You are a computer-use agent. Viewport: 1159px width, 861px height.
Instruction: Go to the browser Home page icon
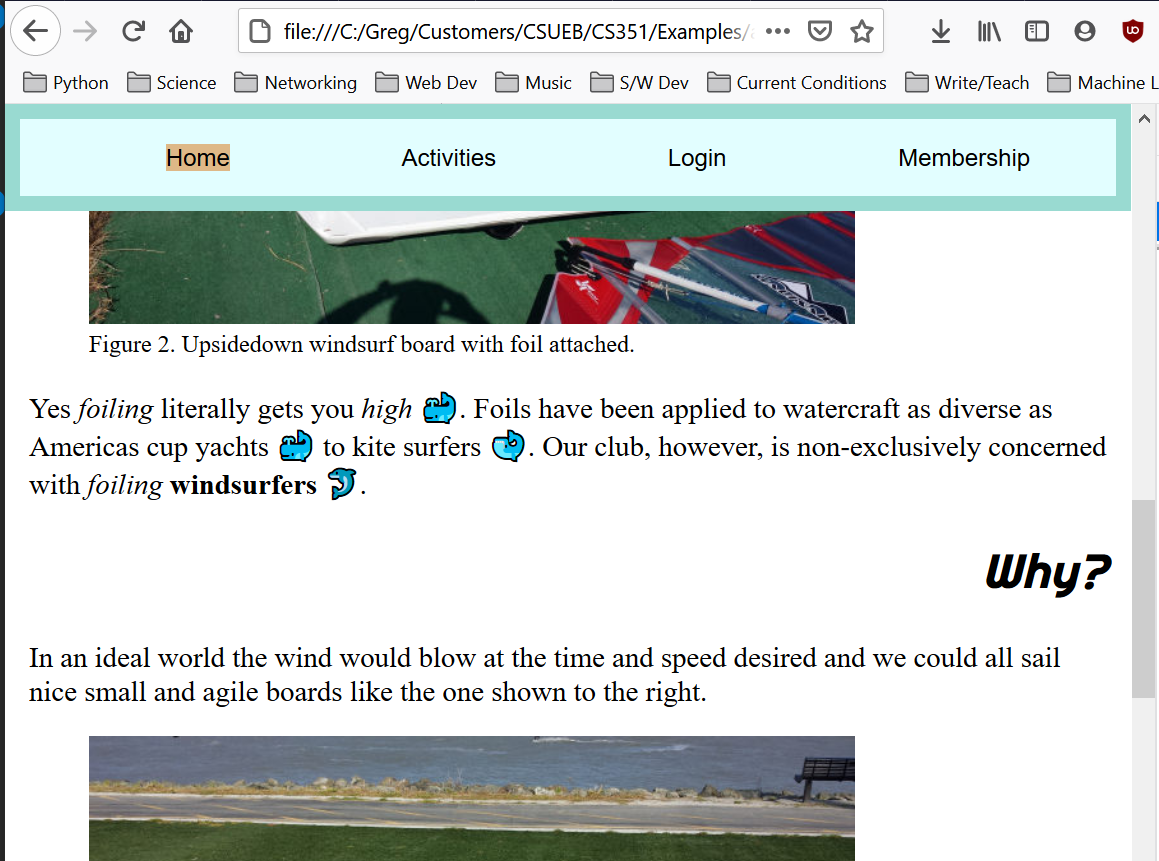(181, 31)
